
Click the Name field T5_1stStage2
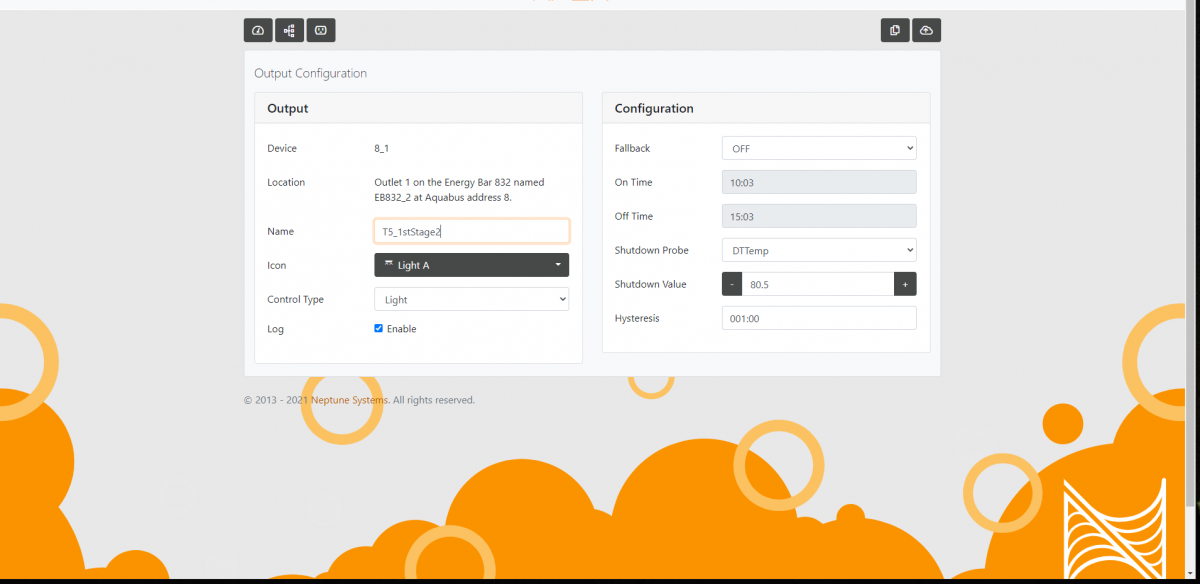click(x=472, y=231)
